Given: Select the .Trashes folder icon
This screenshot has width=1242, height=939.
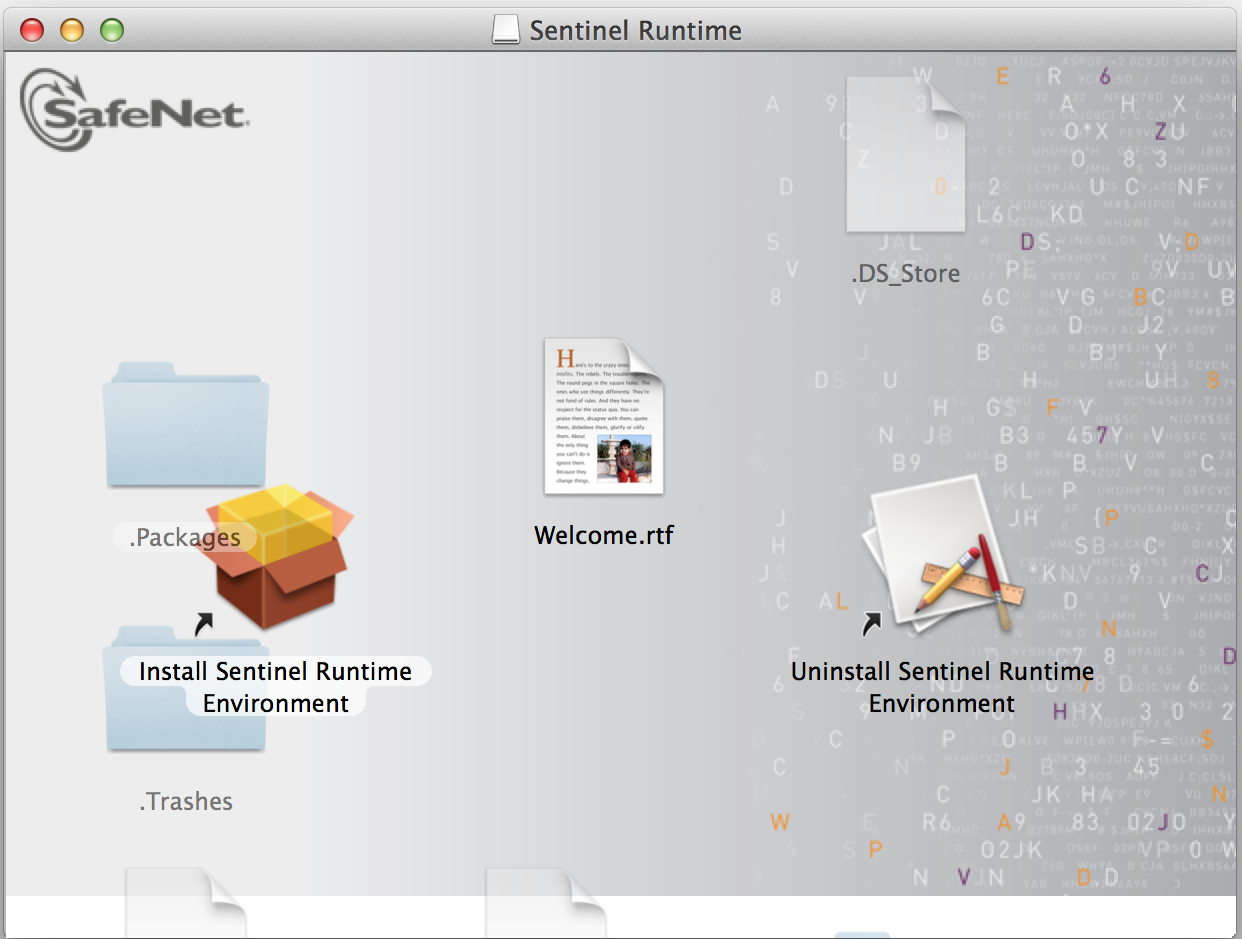Looking at the screenshot, I should [x=186, y=690].
